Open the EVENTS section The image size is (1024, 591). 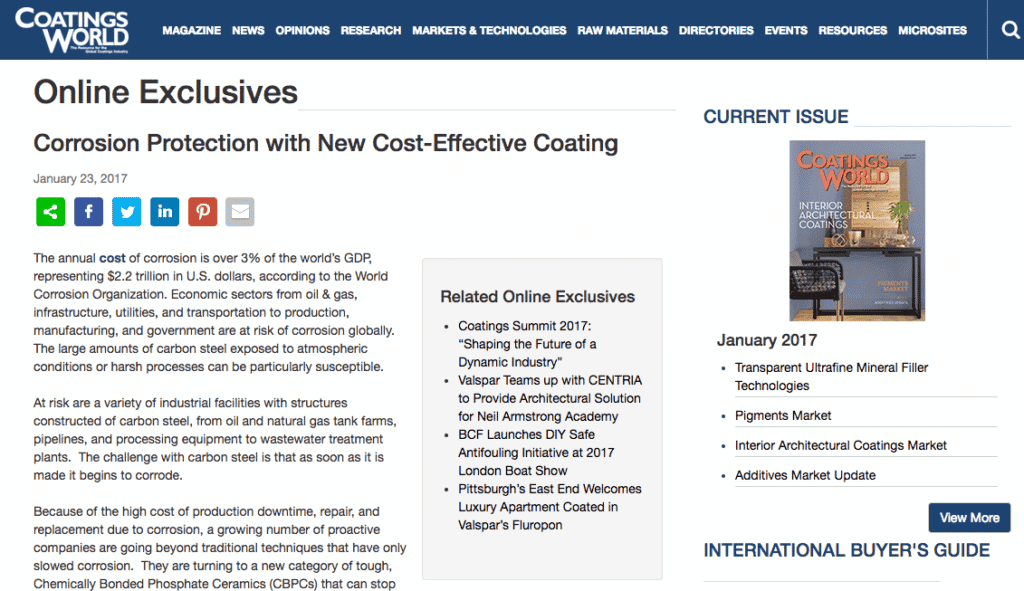click(x=786, y=30)
